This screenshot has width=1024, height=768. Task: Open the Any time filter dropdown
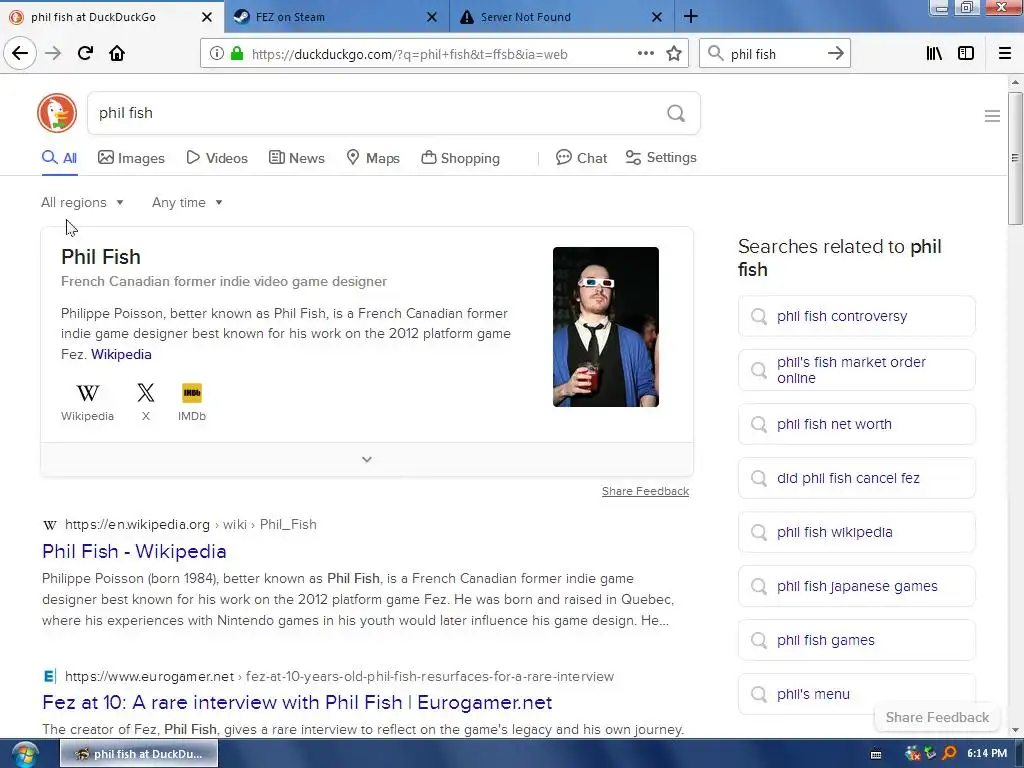[187, 202]
